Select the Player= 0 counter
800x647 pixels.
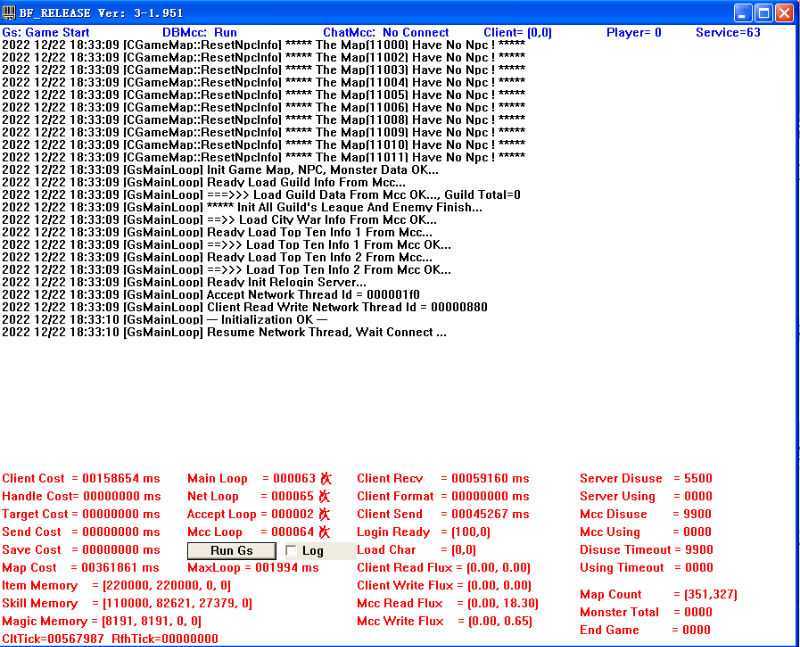pos(633,33)
